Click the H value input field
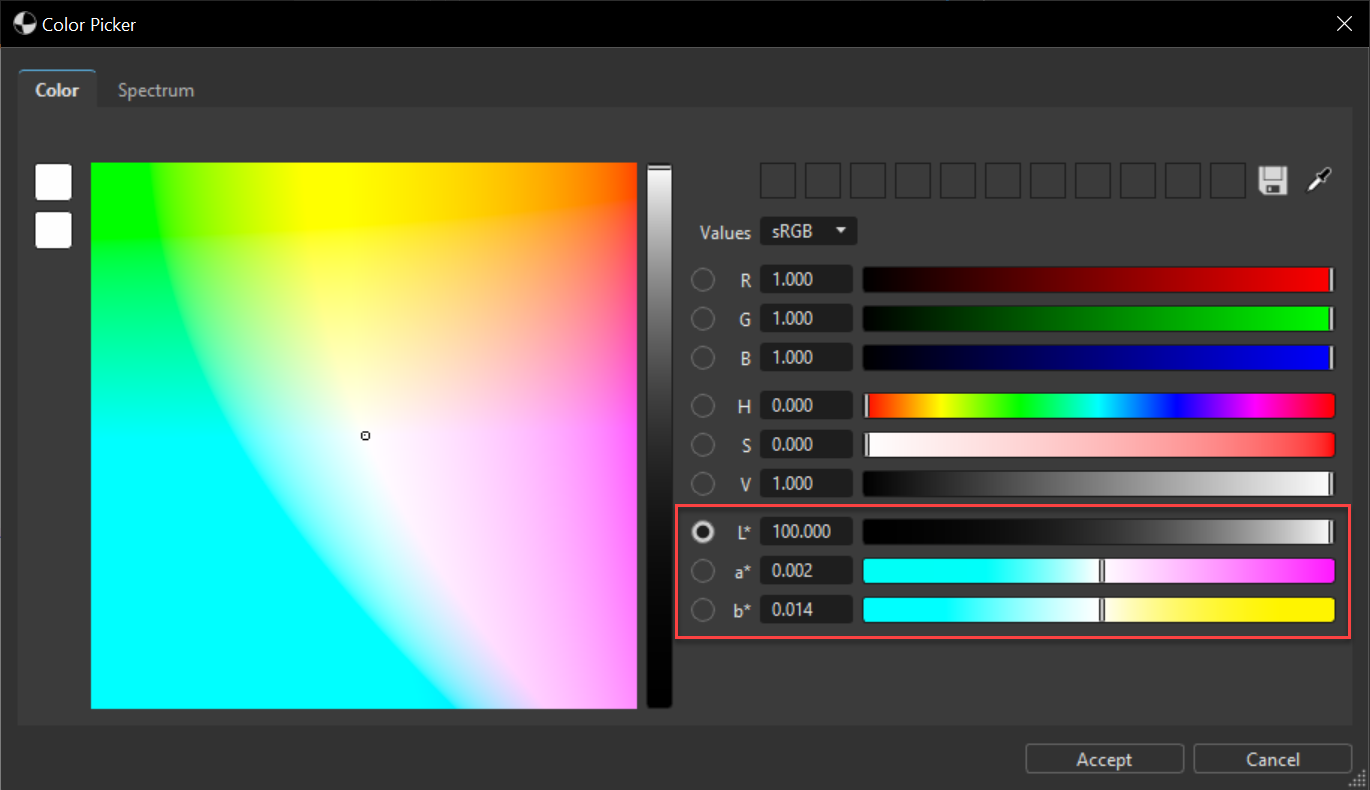 806,405
